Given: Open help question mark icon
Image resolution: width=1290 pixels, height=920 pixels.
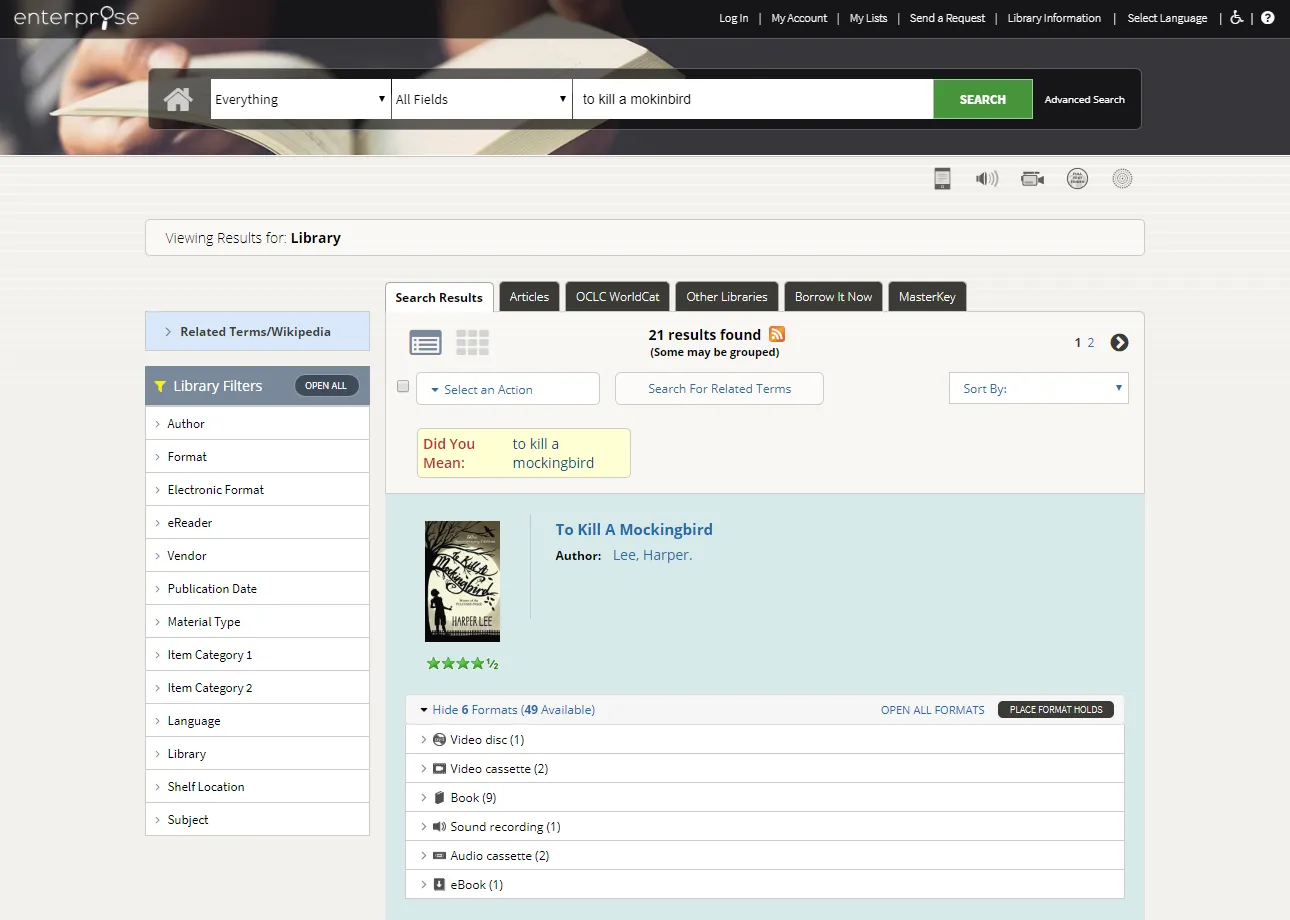Looking at the screenshot, I should point(1268,17).
